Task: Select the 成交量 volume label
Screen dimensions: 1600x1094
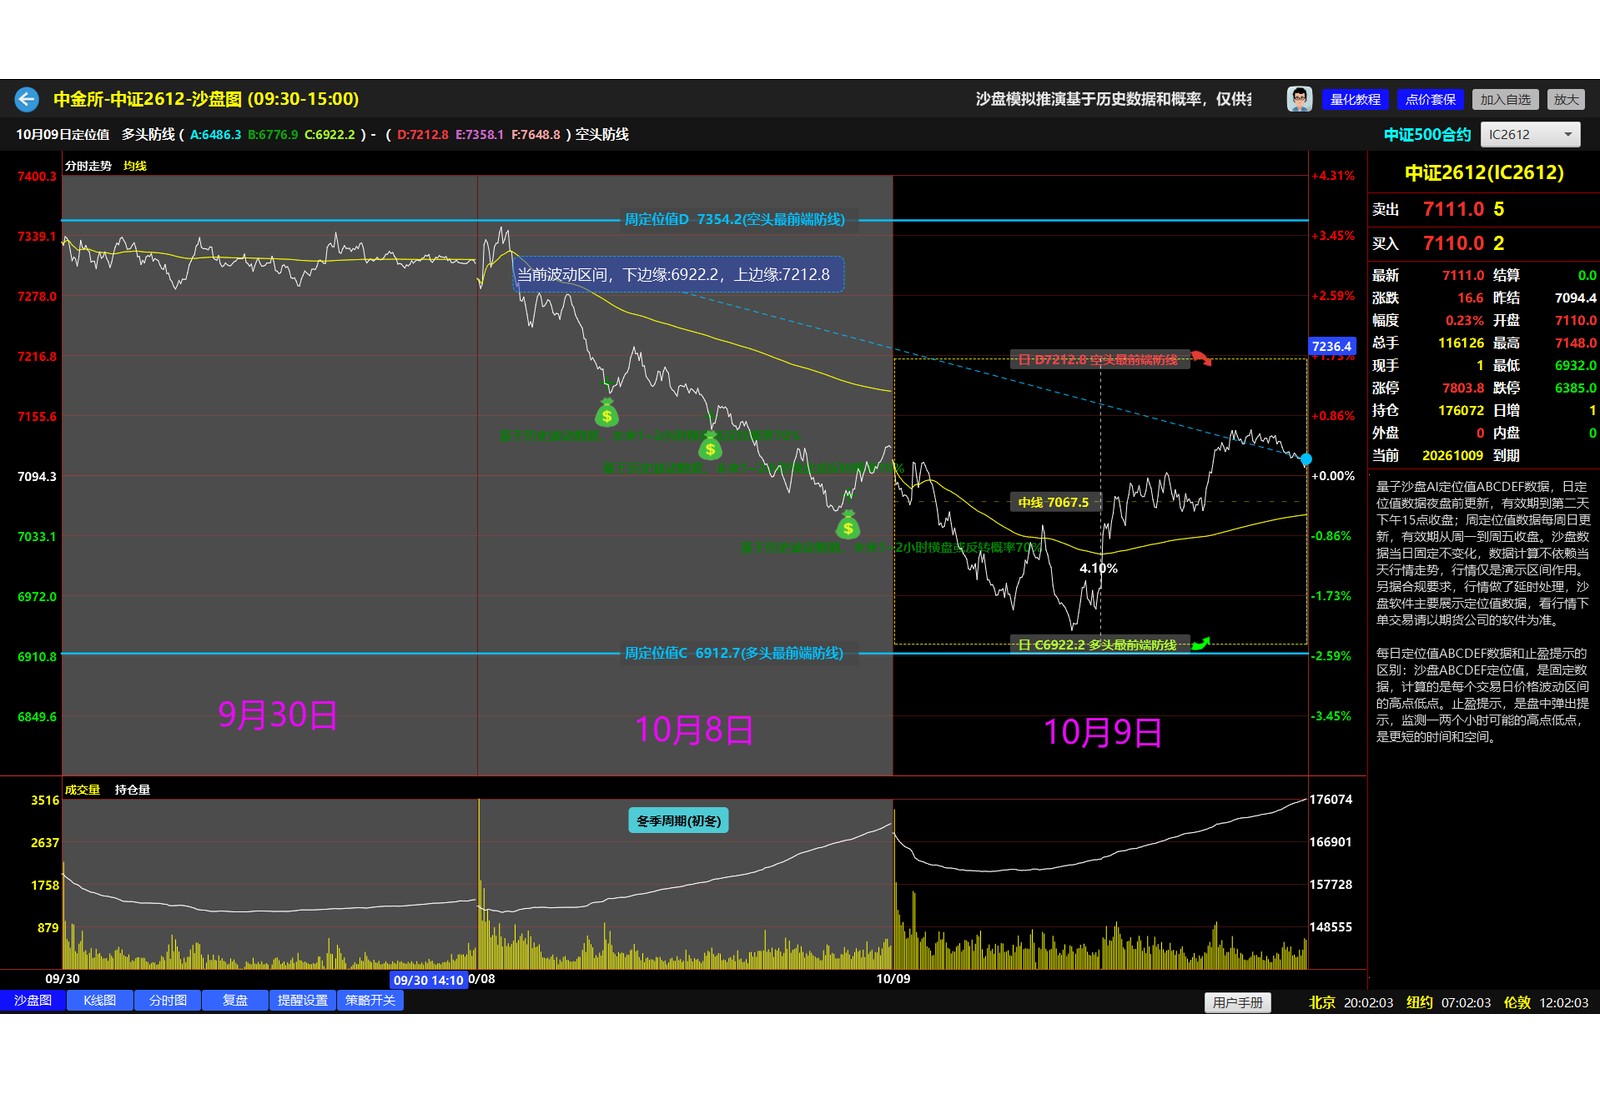Action: [x=83, y=790]
